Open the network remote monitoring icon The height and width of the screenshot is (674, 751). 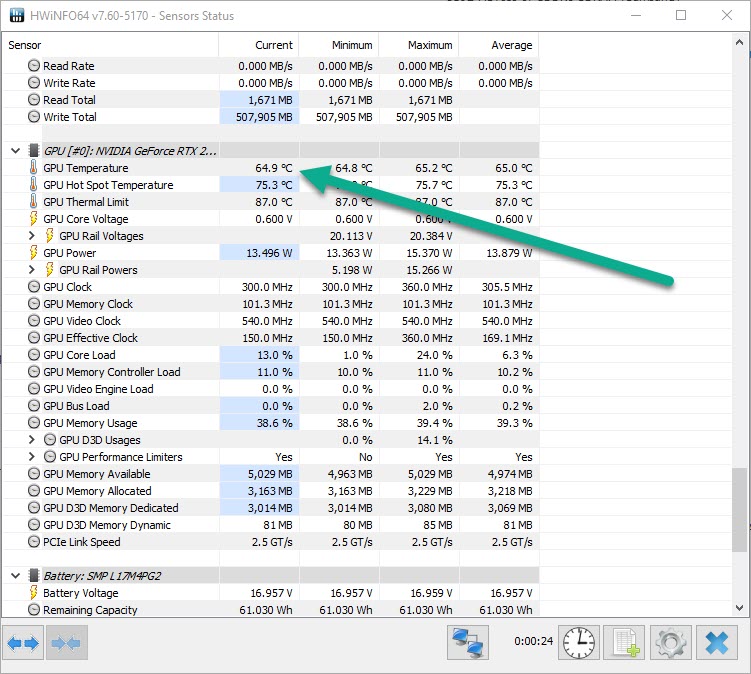(x=467, y=643)
